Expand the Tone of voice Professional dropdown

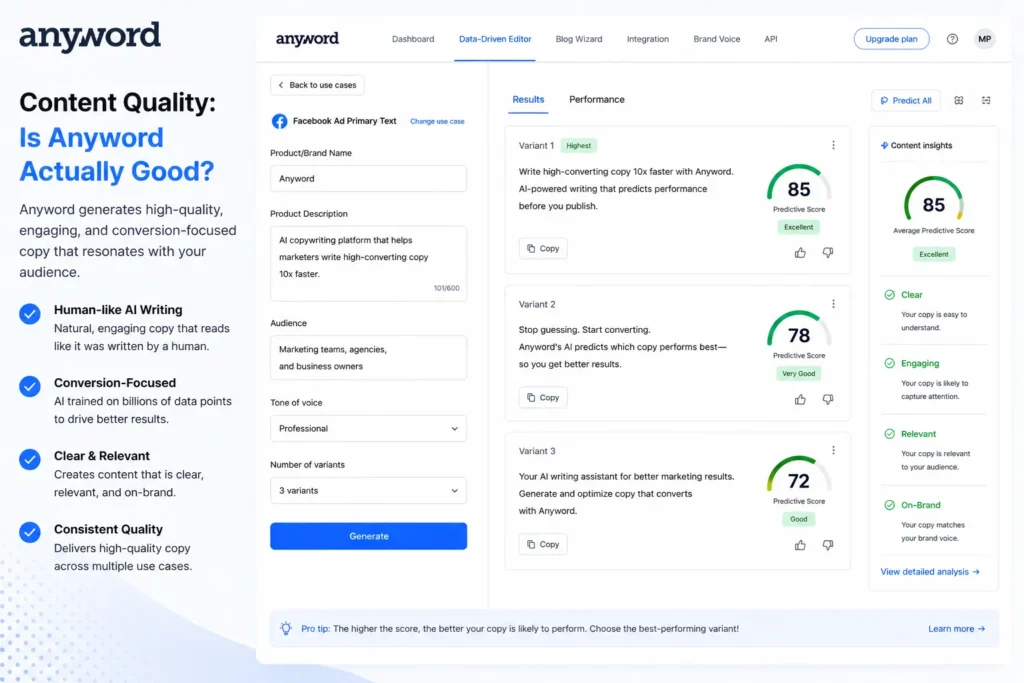(x=368, y=428)
